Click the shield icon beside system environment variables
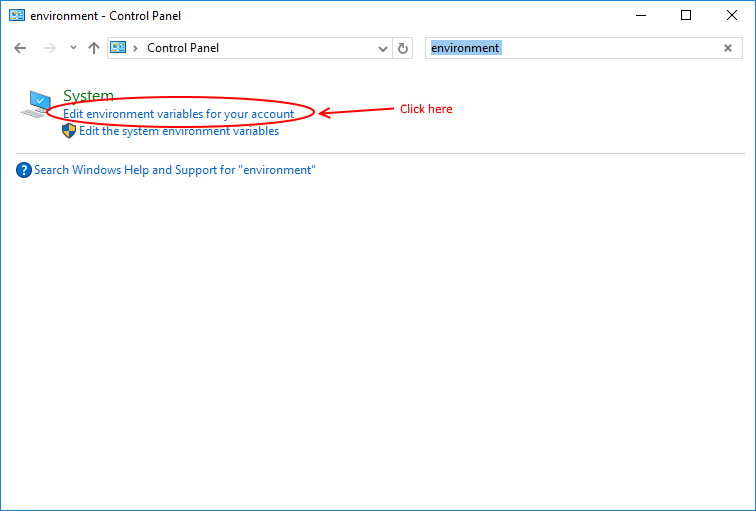756x511 pixels. pos(69,131)
